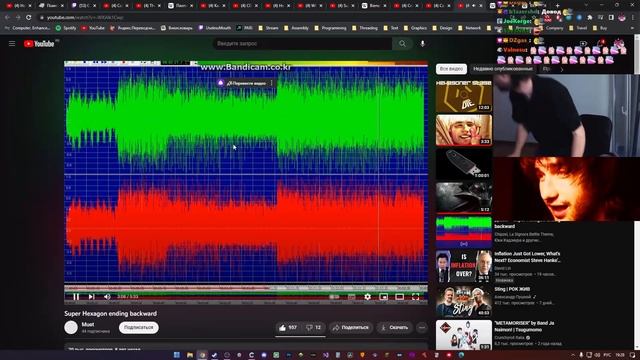Mute the video with speaker icon
Viewport: 640px width, 360px height.
coord(107,297)
